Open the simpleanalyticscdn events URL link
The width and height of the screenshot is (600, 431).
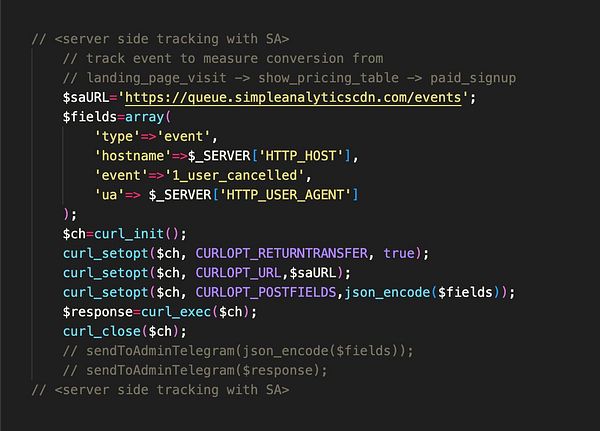tap(293, 98)
